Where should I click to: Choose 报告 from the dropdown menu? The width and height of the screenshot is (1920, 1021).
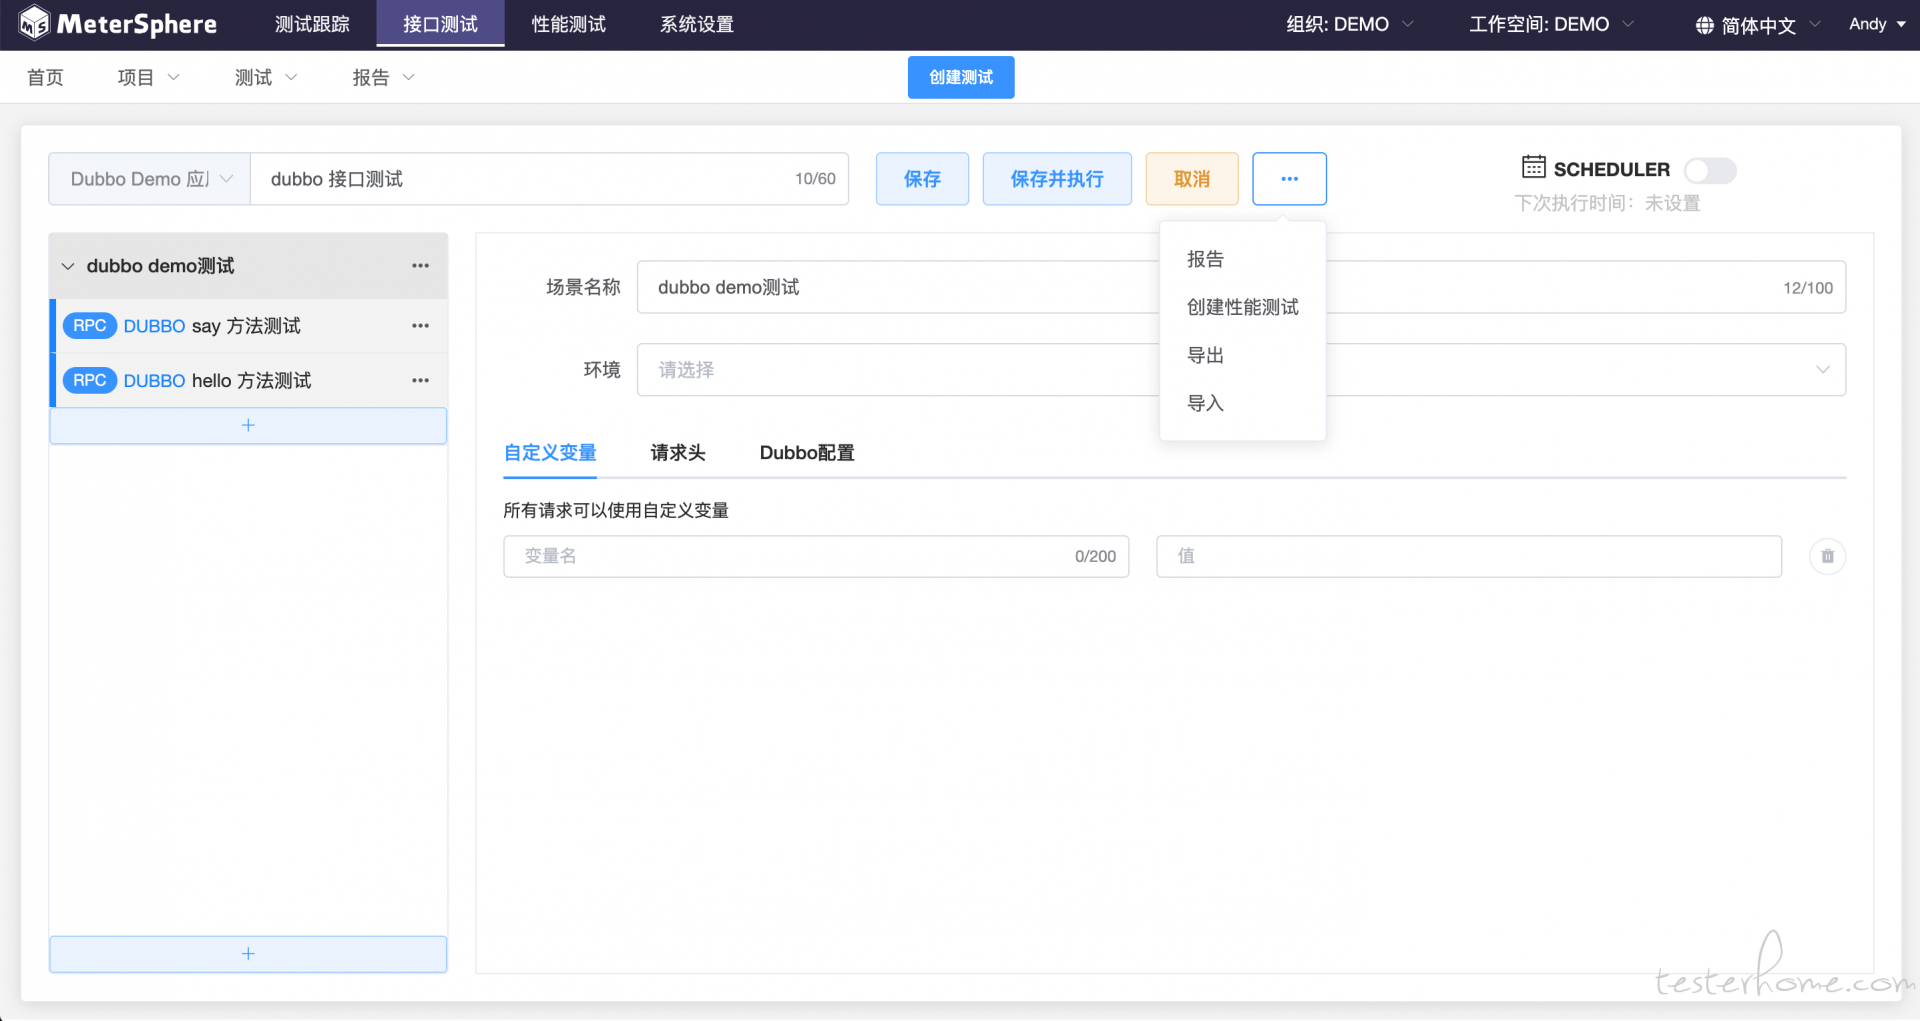point(1243,260)
